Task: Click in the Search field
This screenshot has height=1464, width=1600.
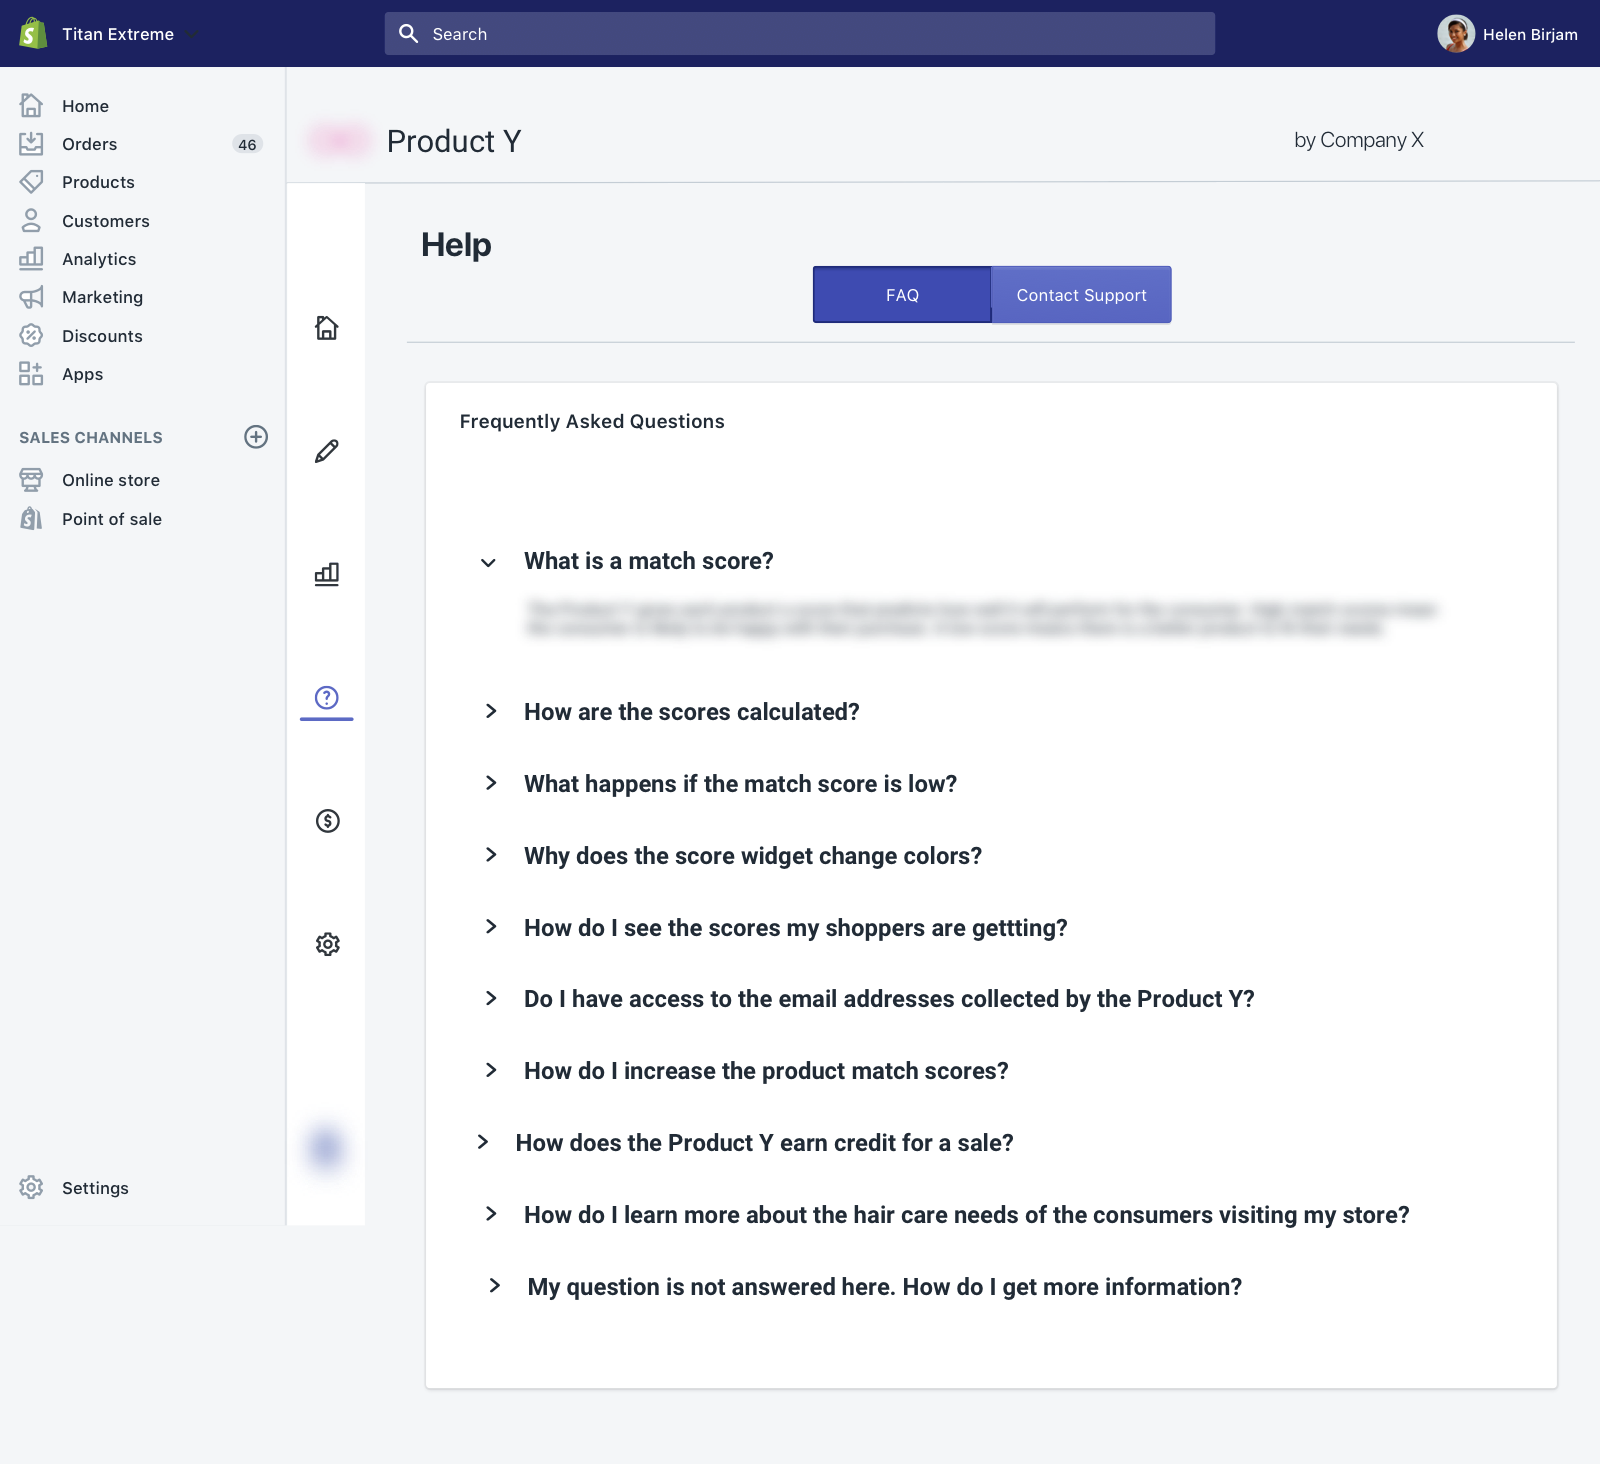Action: (x=800, y=34)
